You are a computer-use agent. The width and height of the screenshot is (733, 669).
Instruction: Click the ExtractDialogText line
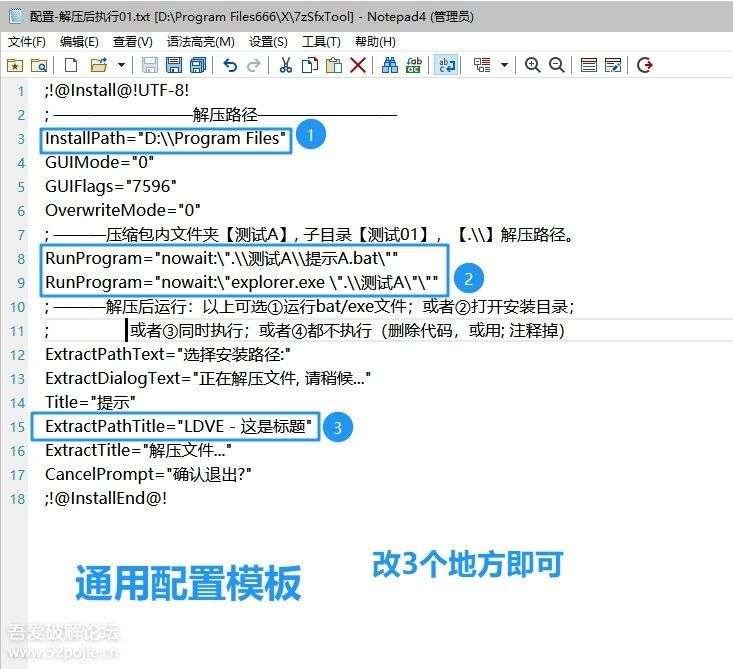click(208, 378)
